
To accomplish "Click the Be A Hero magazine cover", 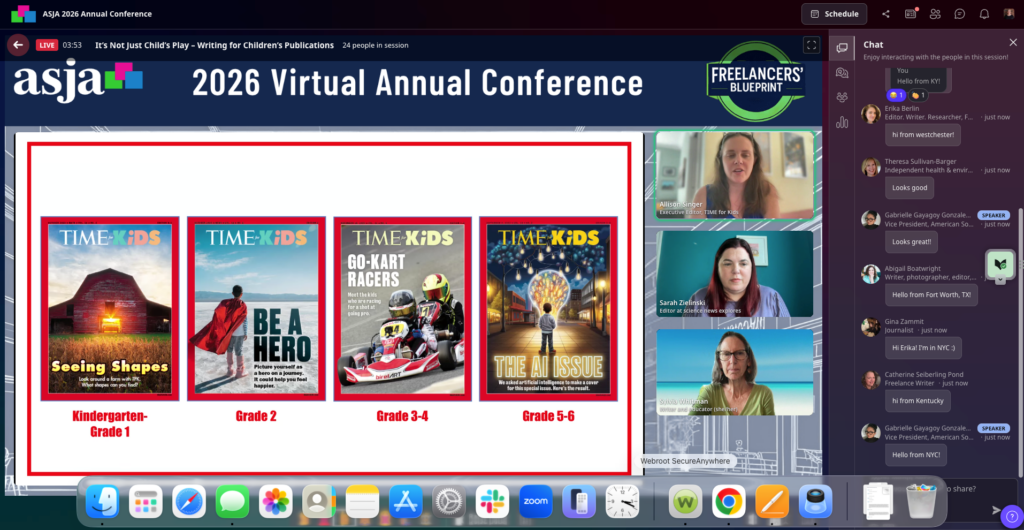I will (256, 308).
